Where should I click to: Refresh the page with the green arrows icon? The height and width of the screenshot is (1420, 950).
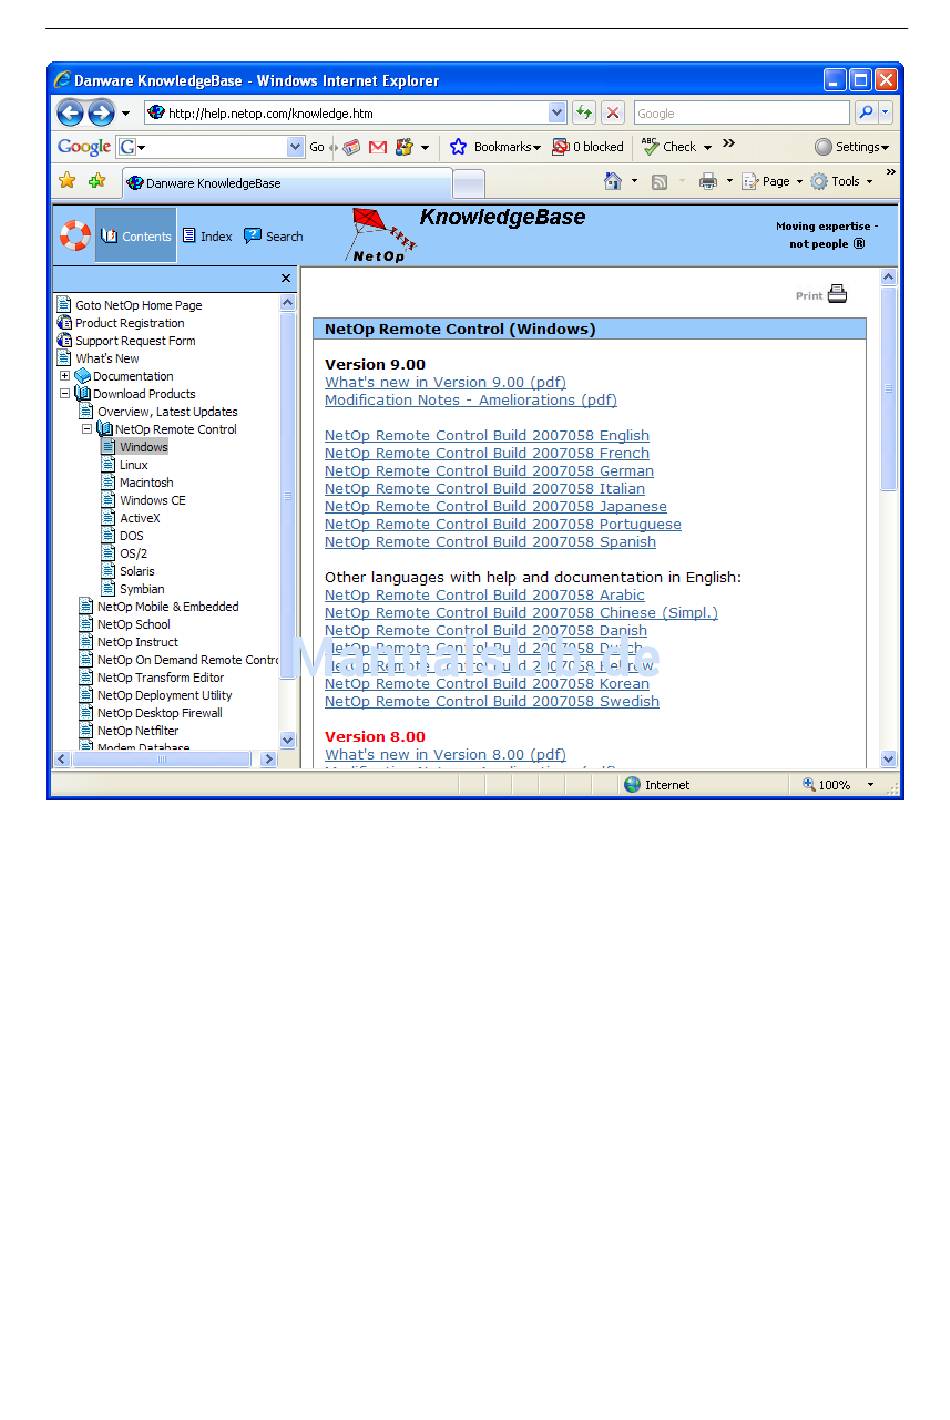[584, 113]
